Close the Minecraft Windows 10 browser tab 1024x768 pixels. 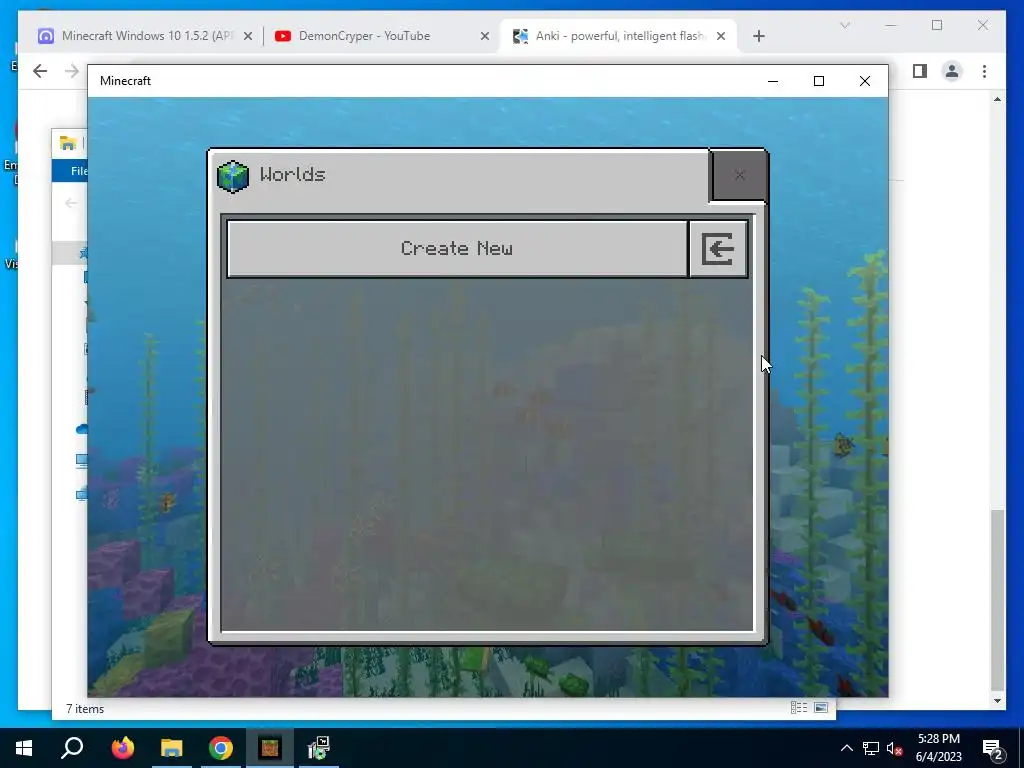248,37
